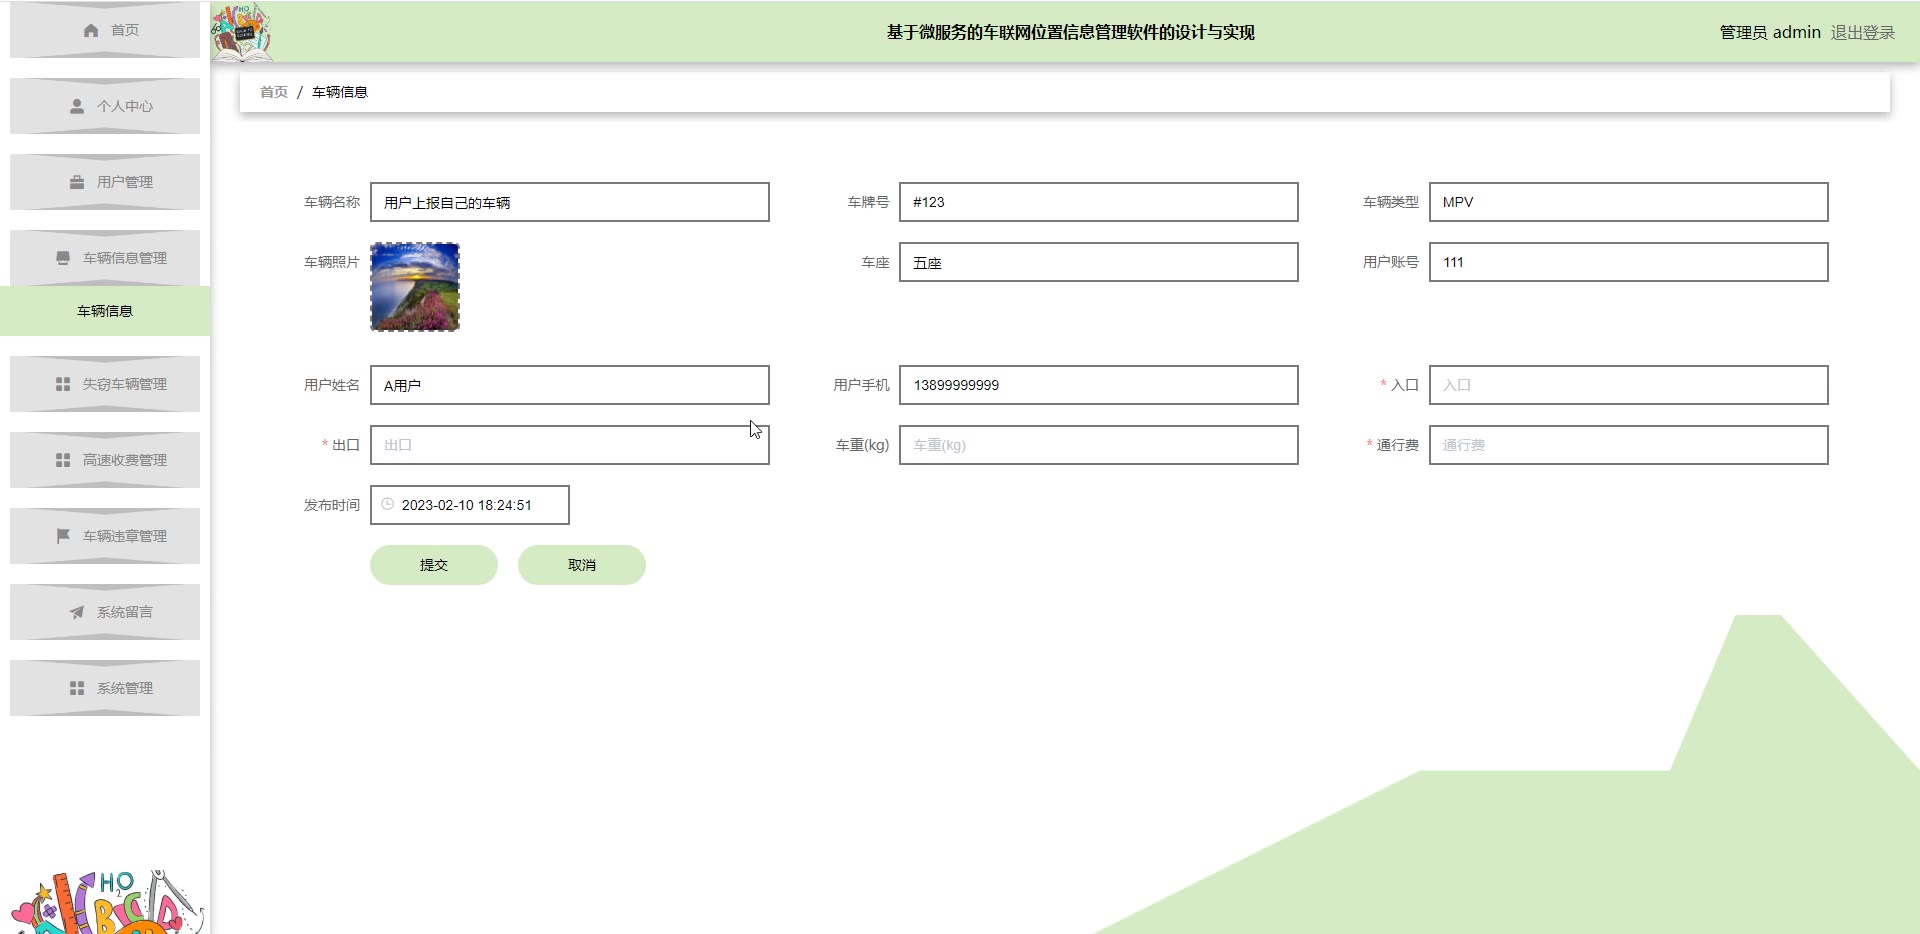Click the person icon beside 个人中心

(77, 106)
